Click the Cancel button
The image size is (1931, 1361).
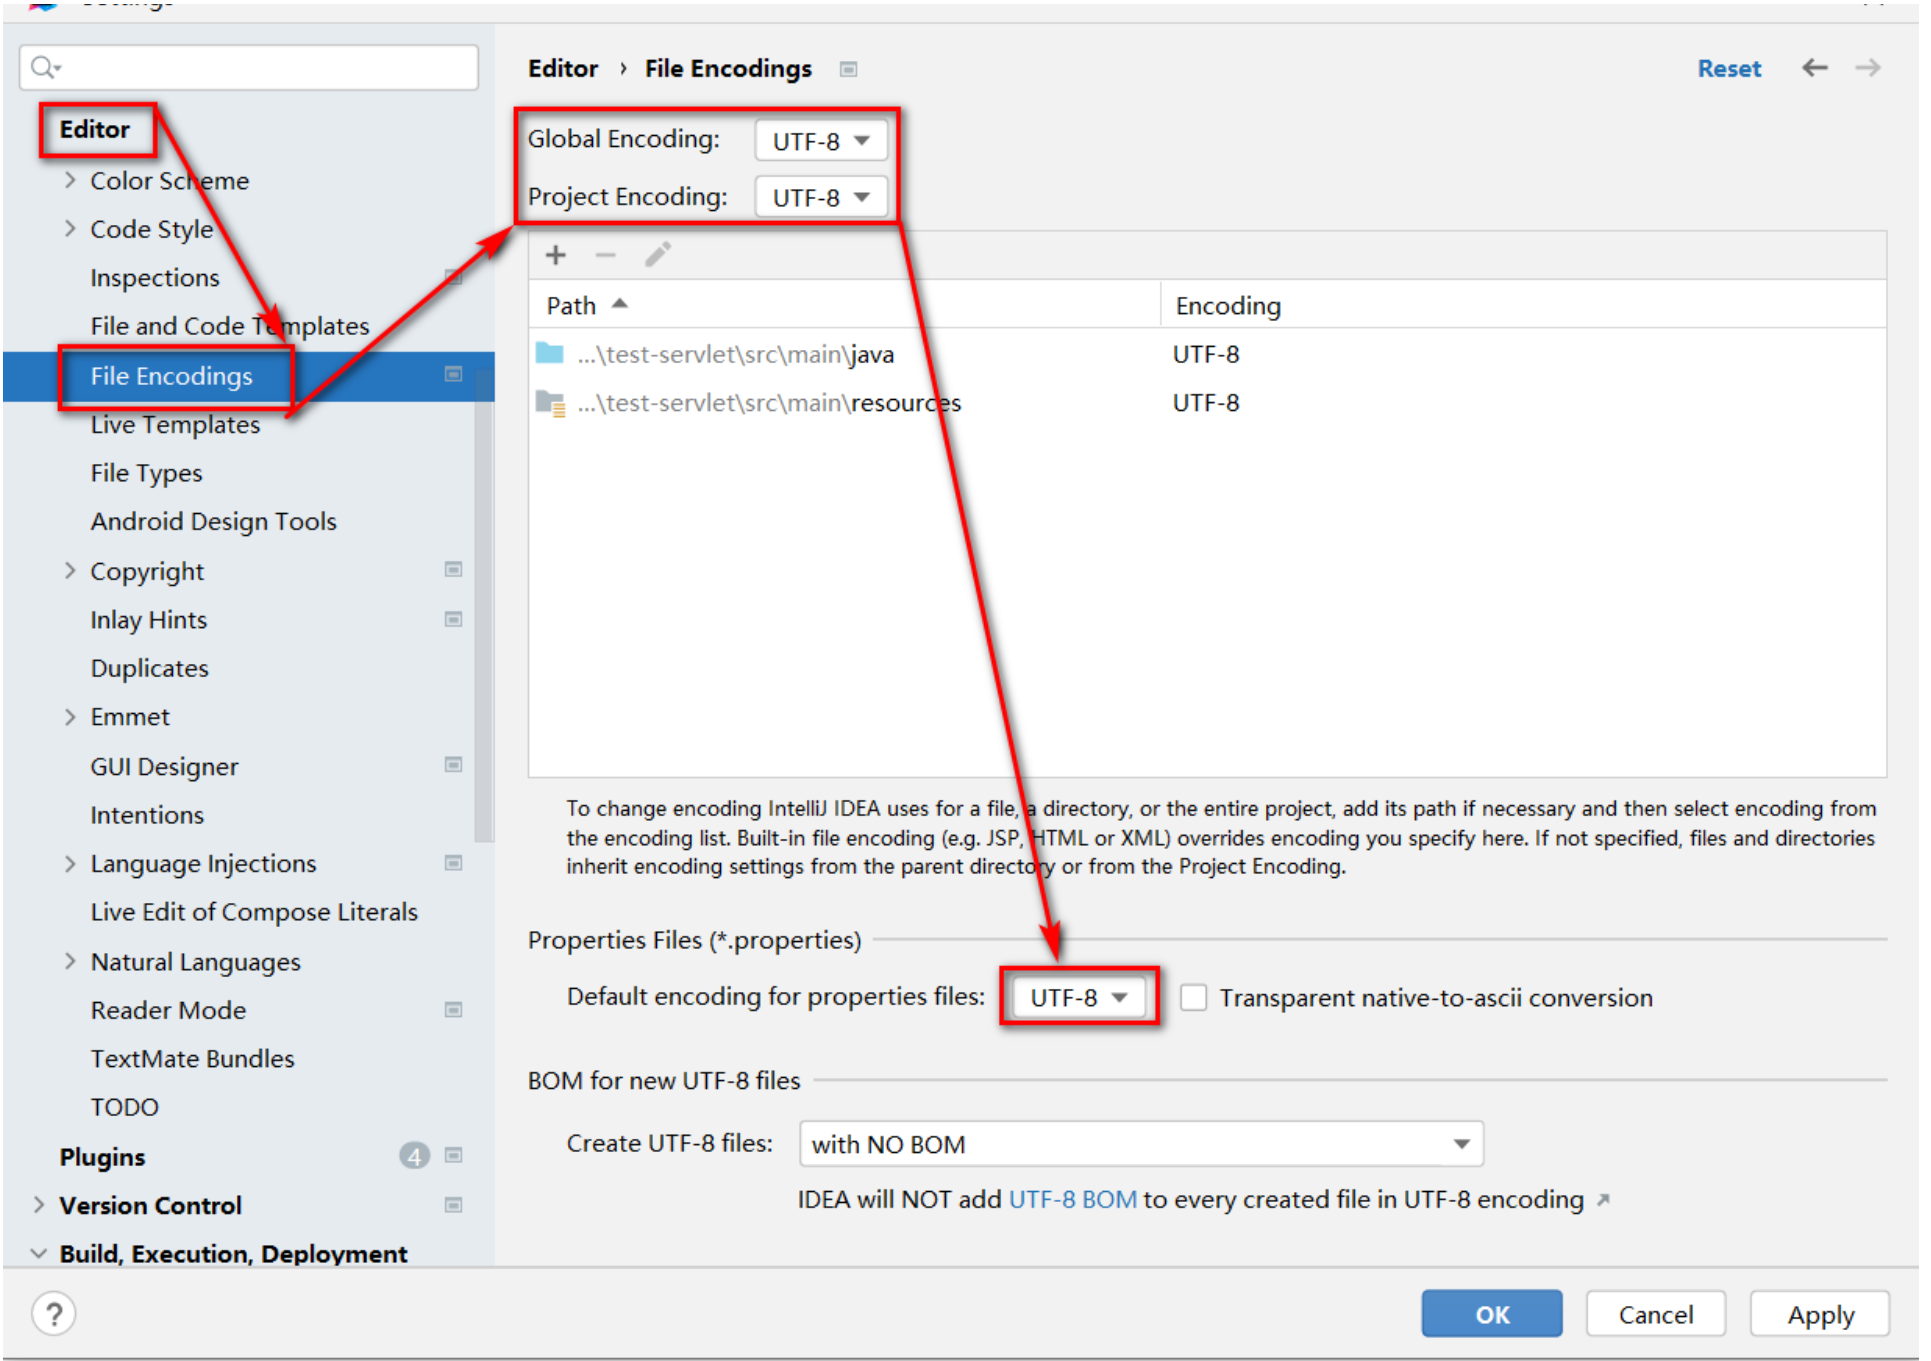(x=1656, y=1314)
